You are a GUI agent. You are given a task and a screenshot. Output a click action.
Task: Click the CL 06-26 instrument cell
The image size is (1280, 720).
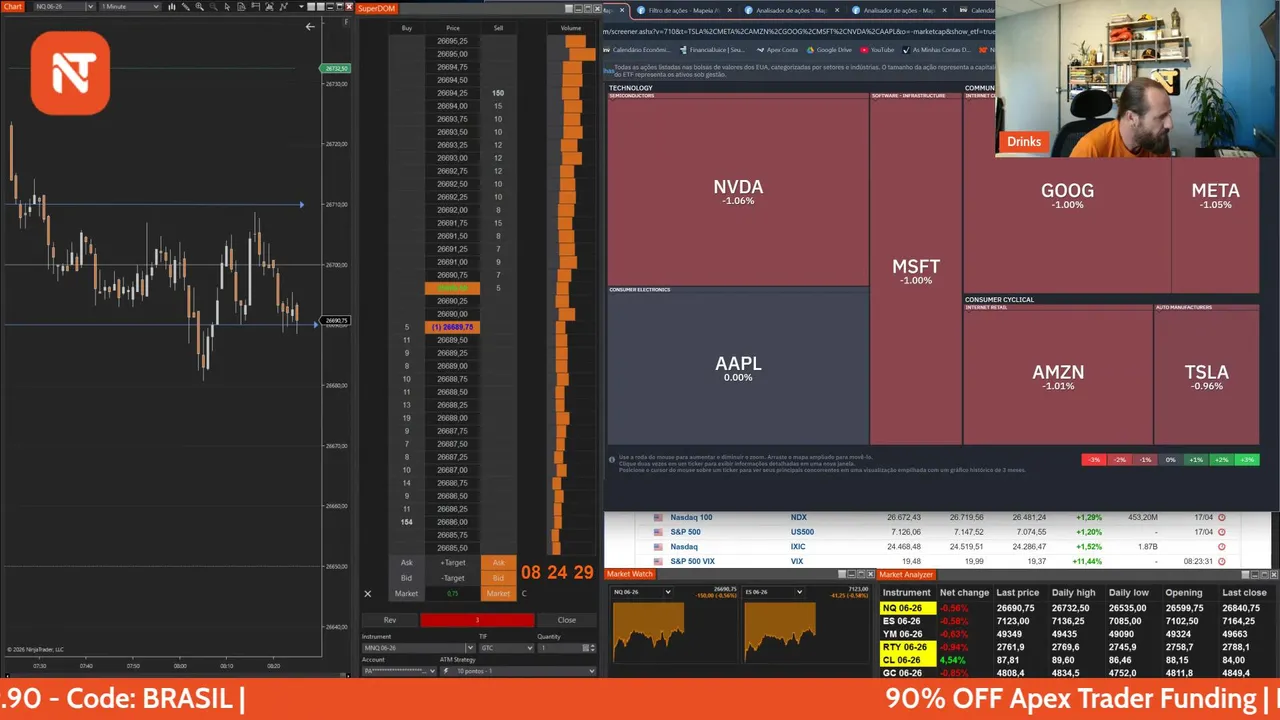pyautogui.click(x=907, y=660)
